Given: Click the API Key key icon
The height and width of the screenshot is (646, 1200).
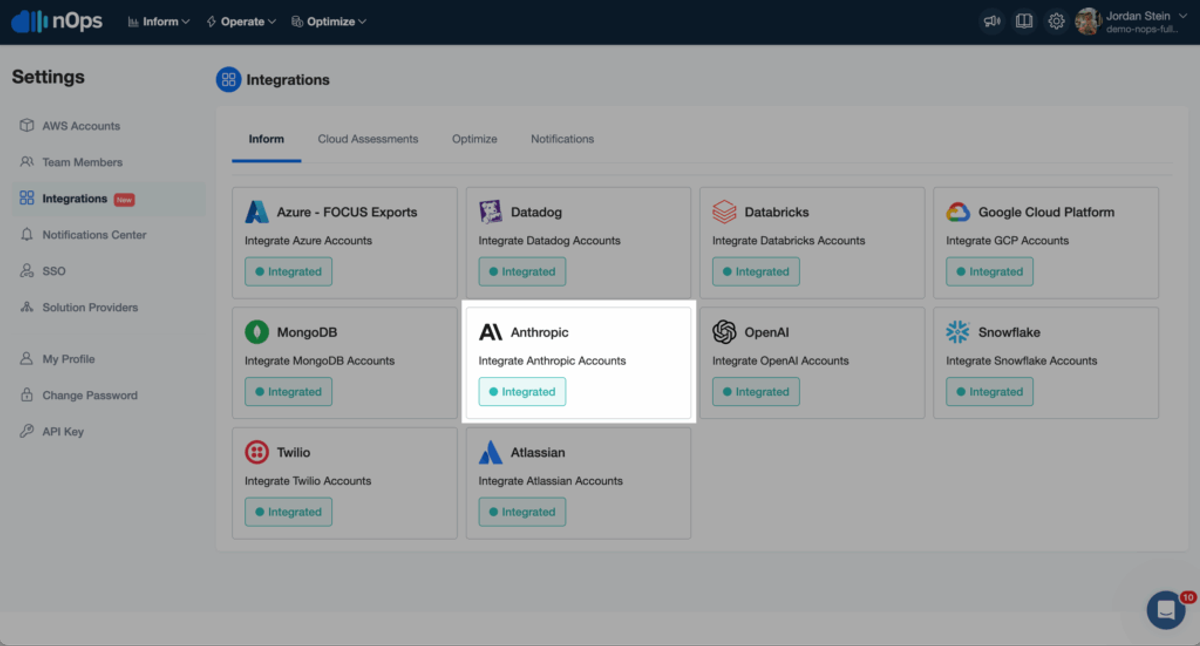Looking at the screenshot, I should click(27, 432).
